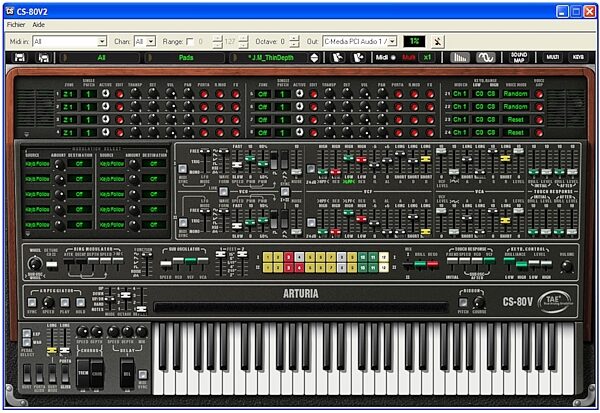The image size is (600, 413).
Task: Click the first 'Random' voice mode display
Action: click(x=515, y=94)
